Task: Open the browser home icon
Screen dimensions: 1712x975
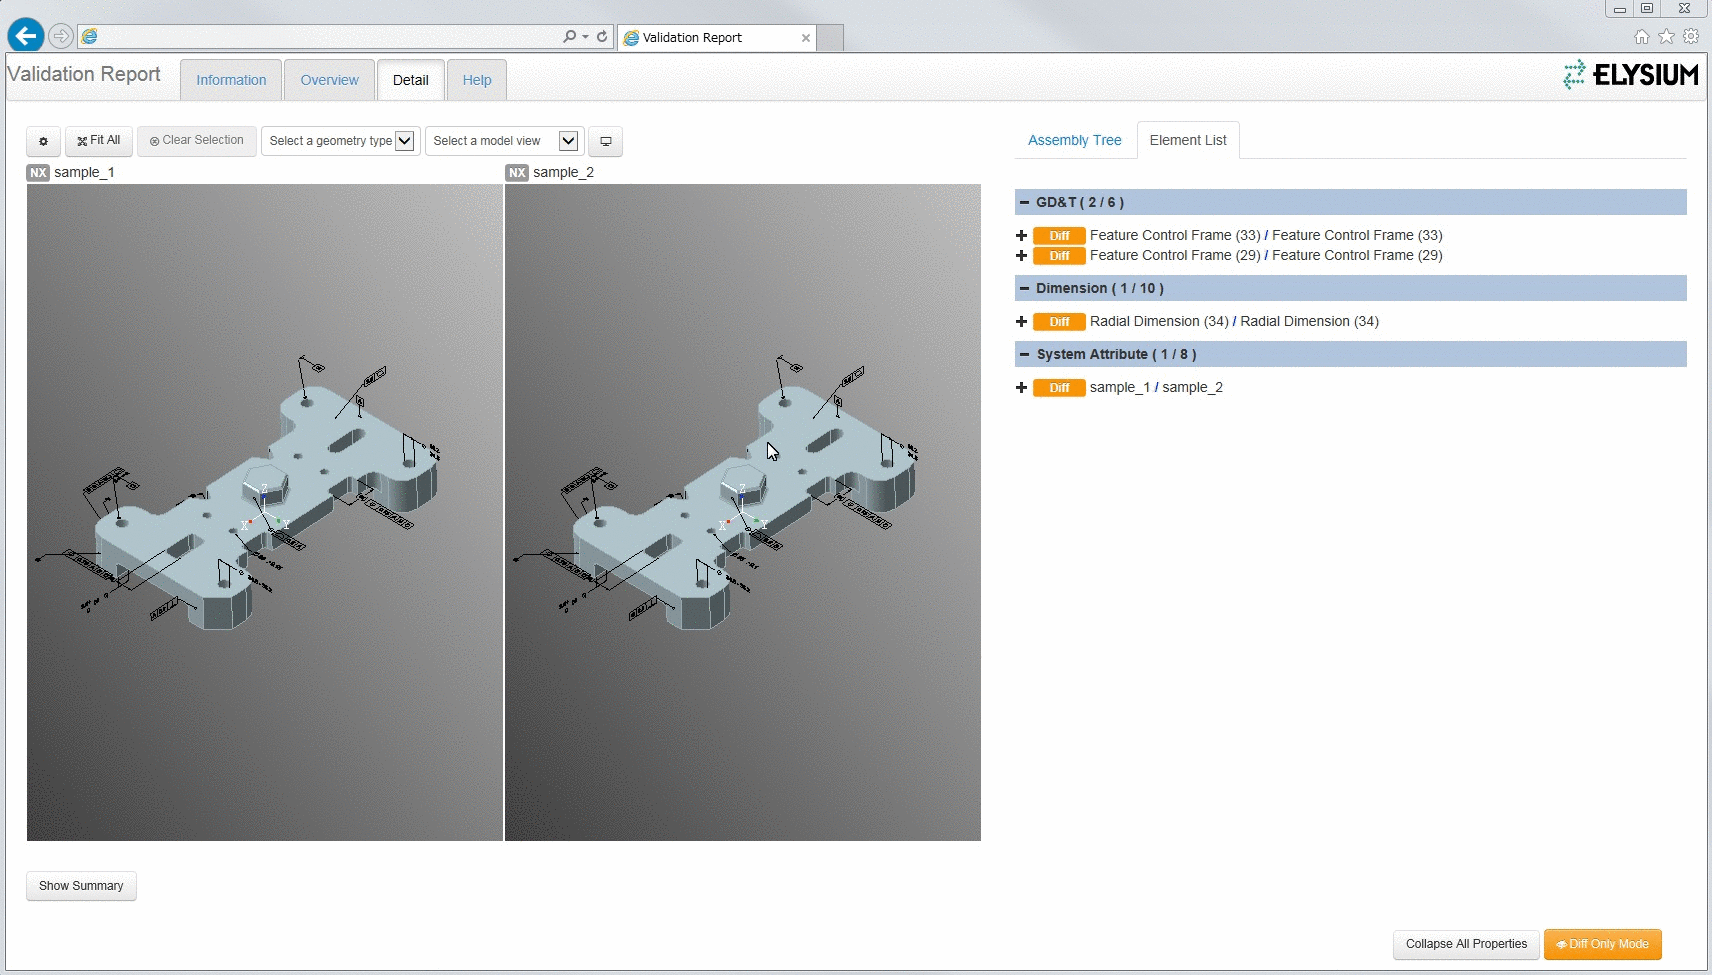Action: 1641,36
